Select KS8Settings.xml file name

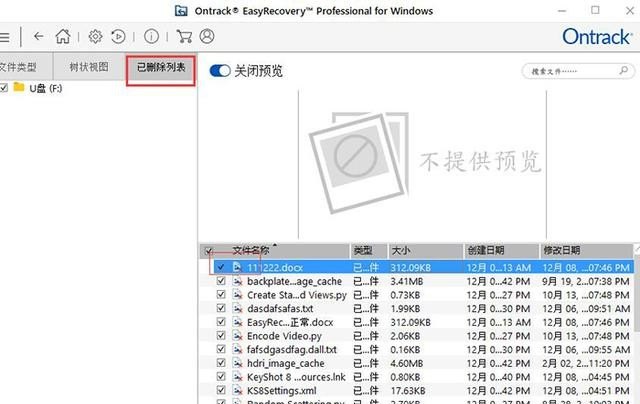coord(281,391)
